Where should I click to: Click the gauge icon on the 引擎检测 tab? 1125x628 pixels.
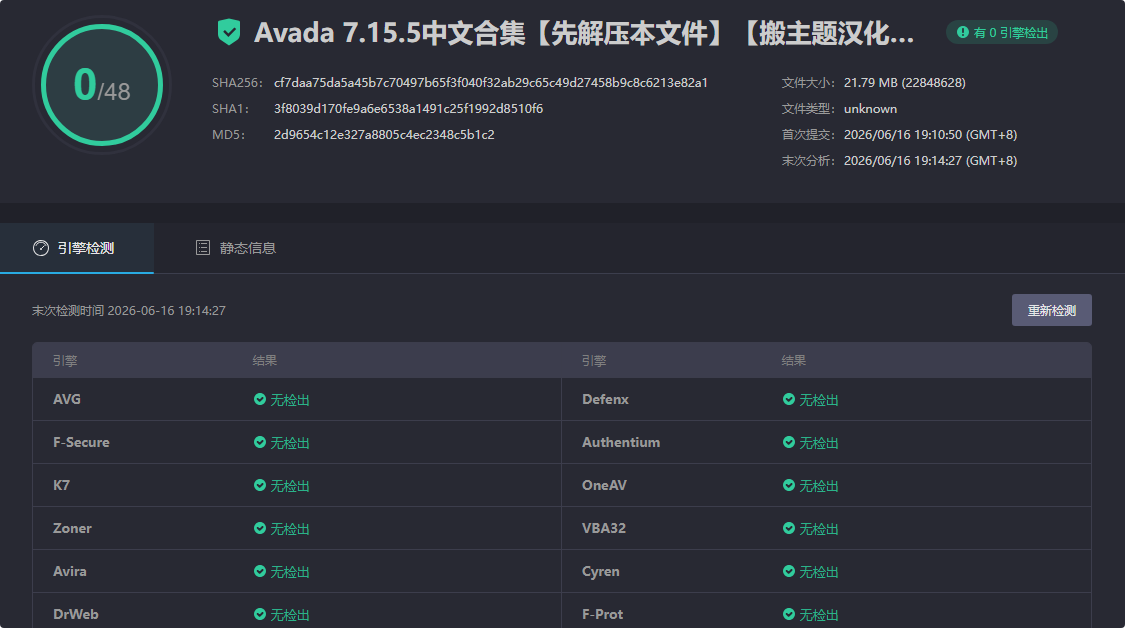41,248
